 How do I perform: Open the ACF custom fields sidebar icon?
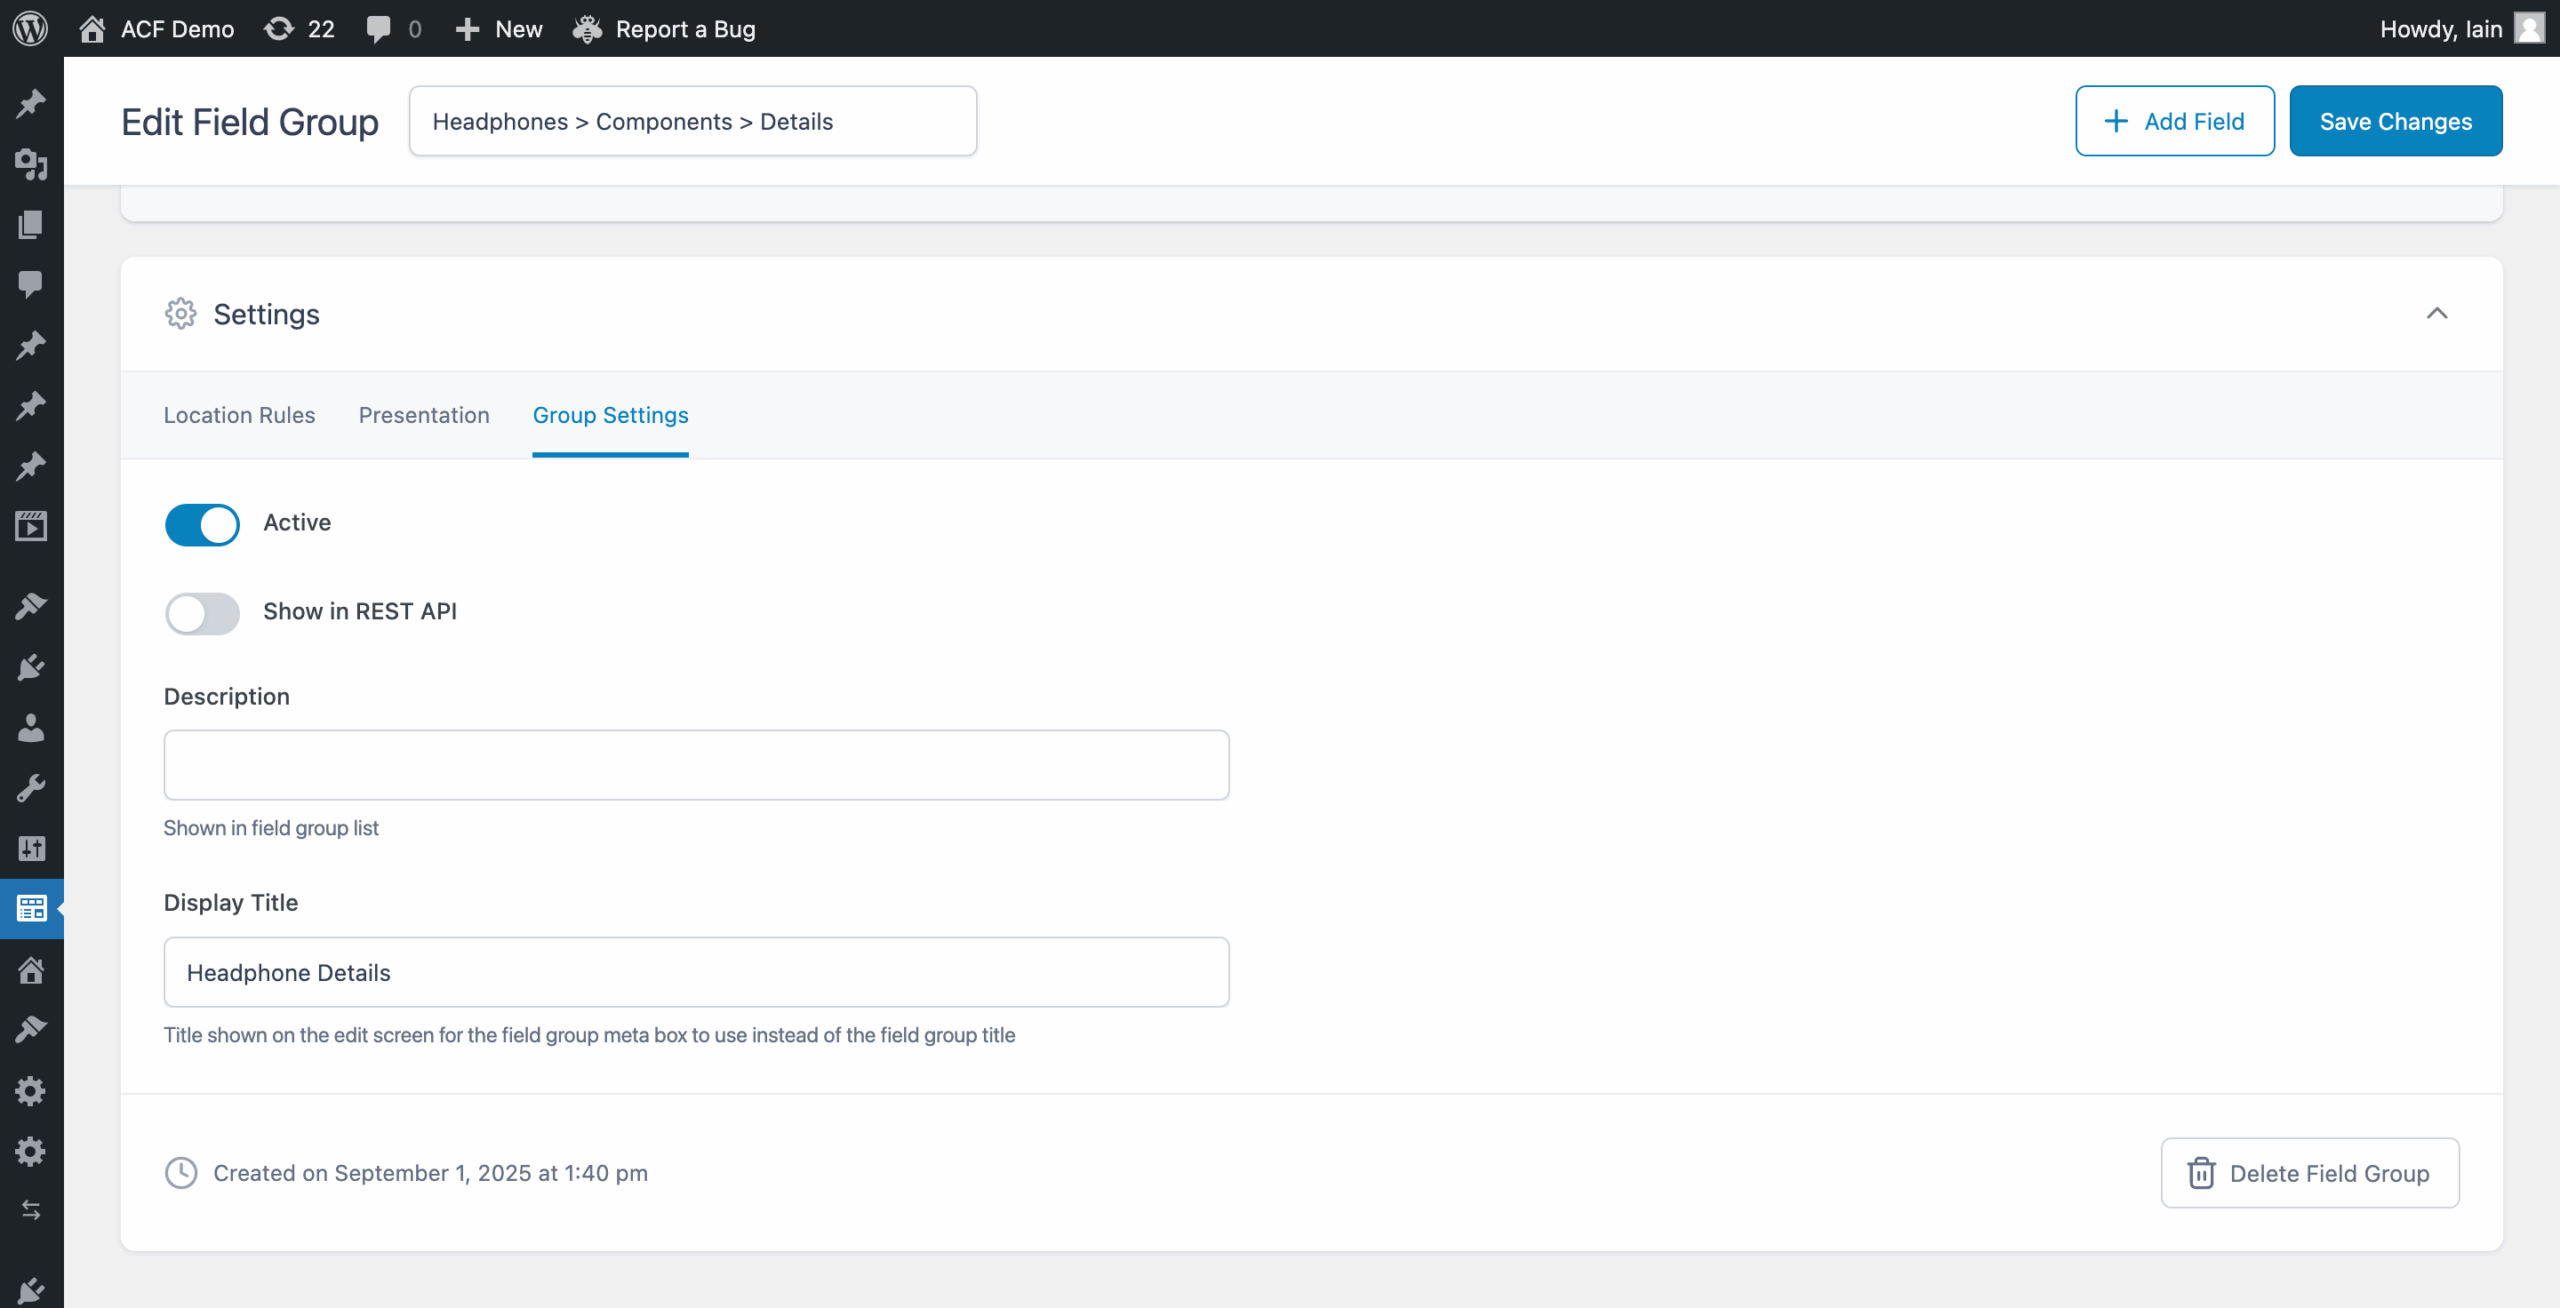(31, 908)
